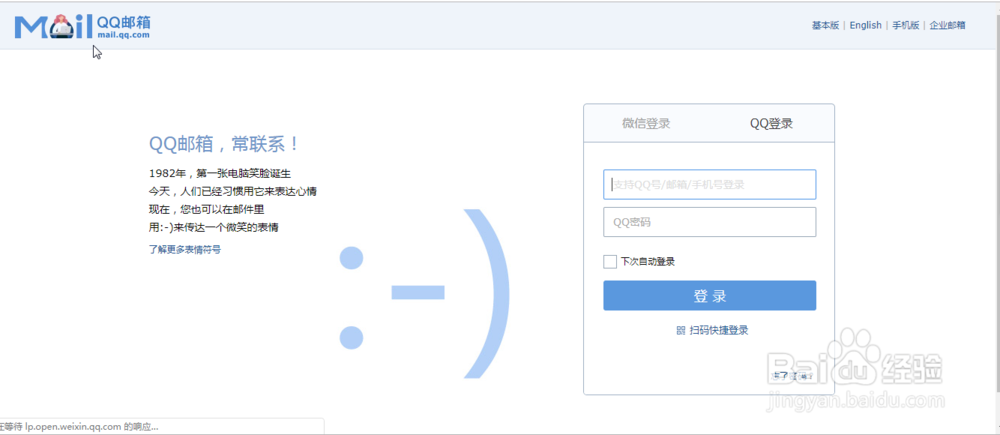This screenshot has width=1000, height=435.
Task: Select the QQ登录 tab
Action: [771, 124]
